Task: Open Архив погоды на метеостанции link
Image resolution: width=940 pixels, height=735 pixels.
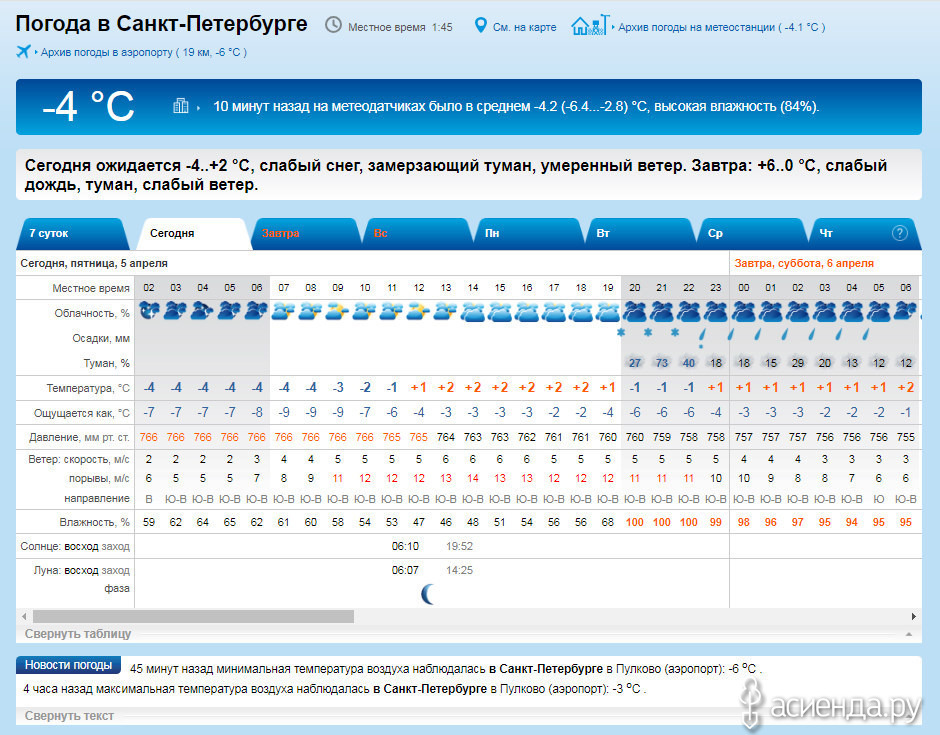Action: click(x=721, y=28)
